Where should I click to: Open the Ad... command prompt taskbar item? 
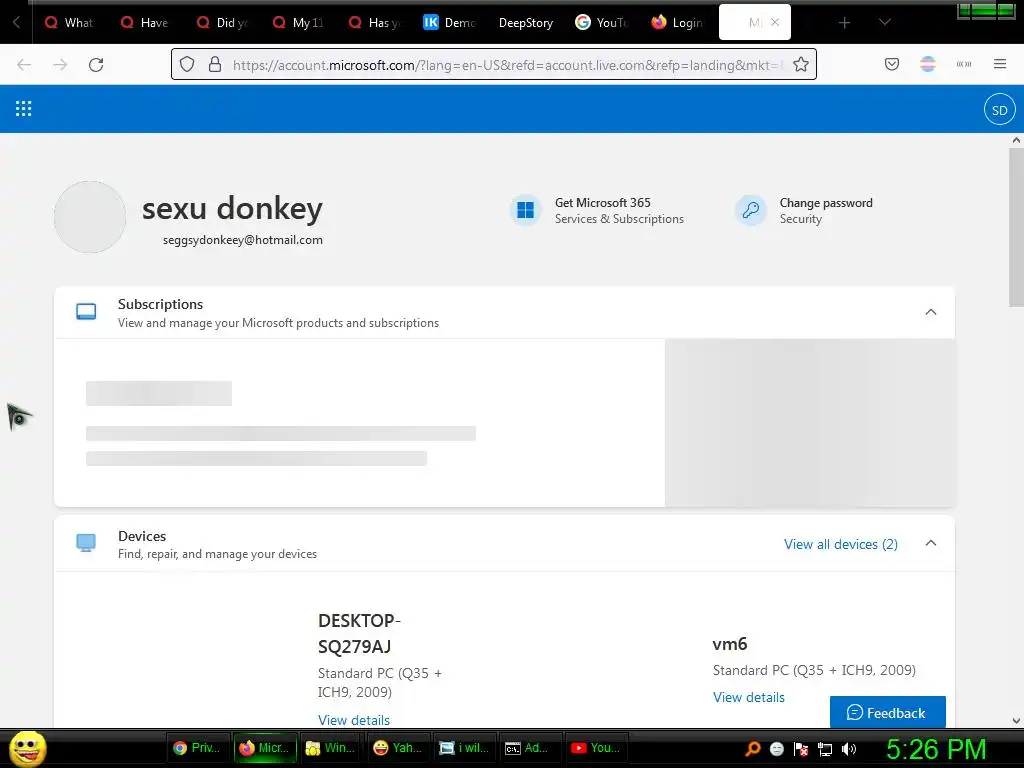coord(530,748)
